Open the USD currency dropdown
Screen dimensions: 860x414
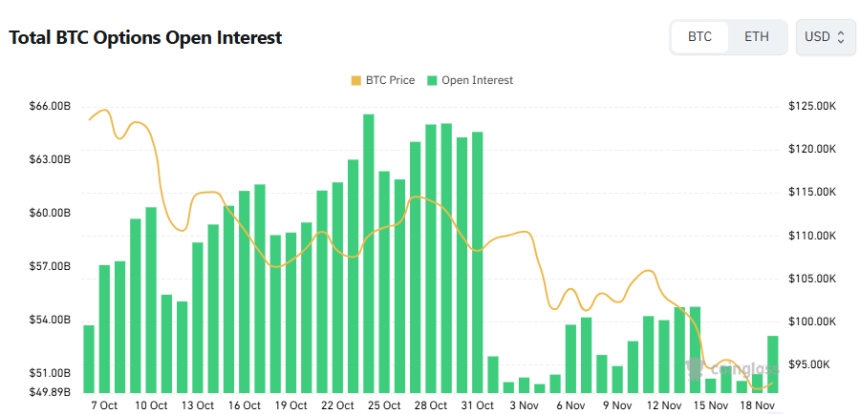coord(825,37)
